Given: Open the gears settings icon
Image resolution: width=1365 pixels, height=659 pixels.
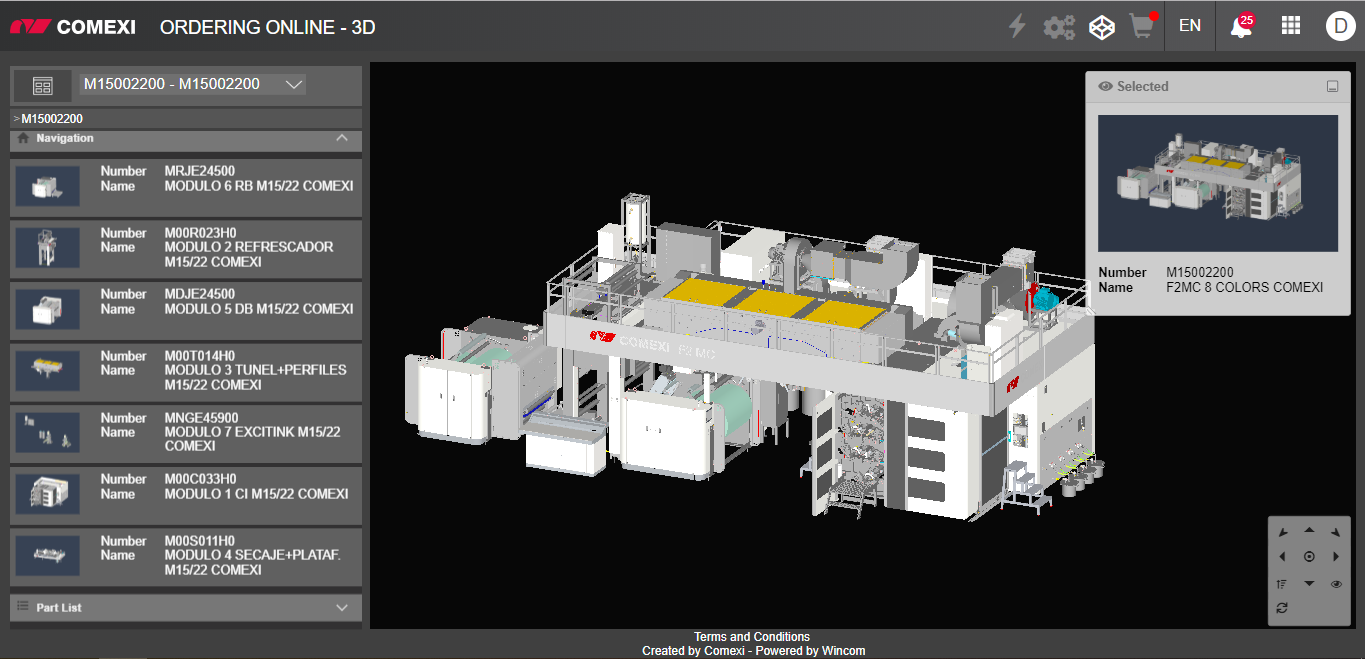Looking at the screenshot, I should 1059,27.
